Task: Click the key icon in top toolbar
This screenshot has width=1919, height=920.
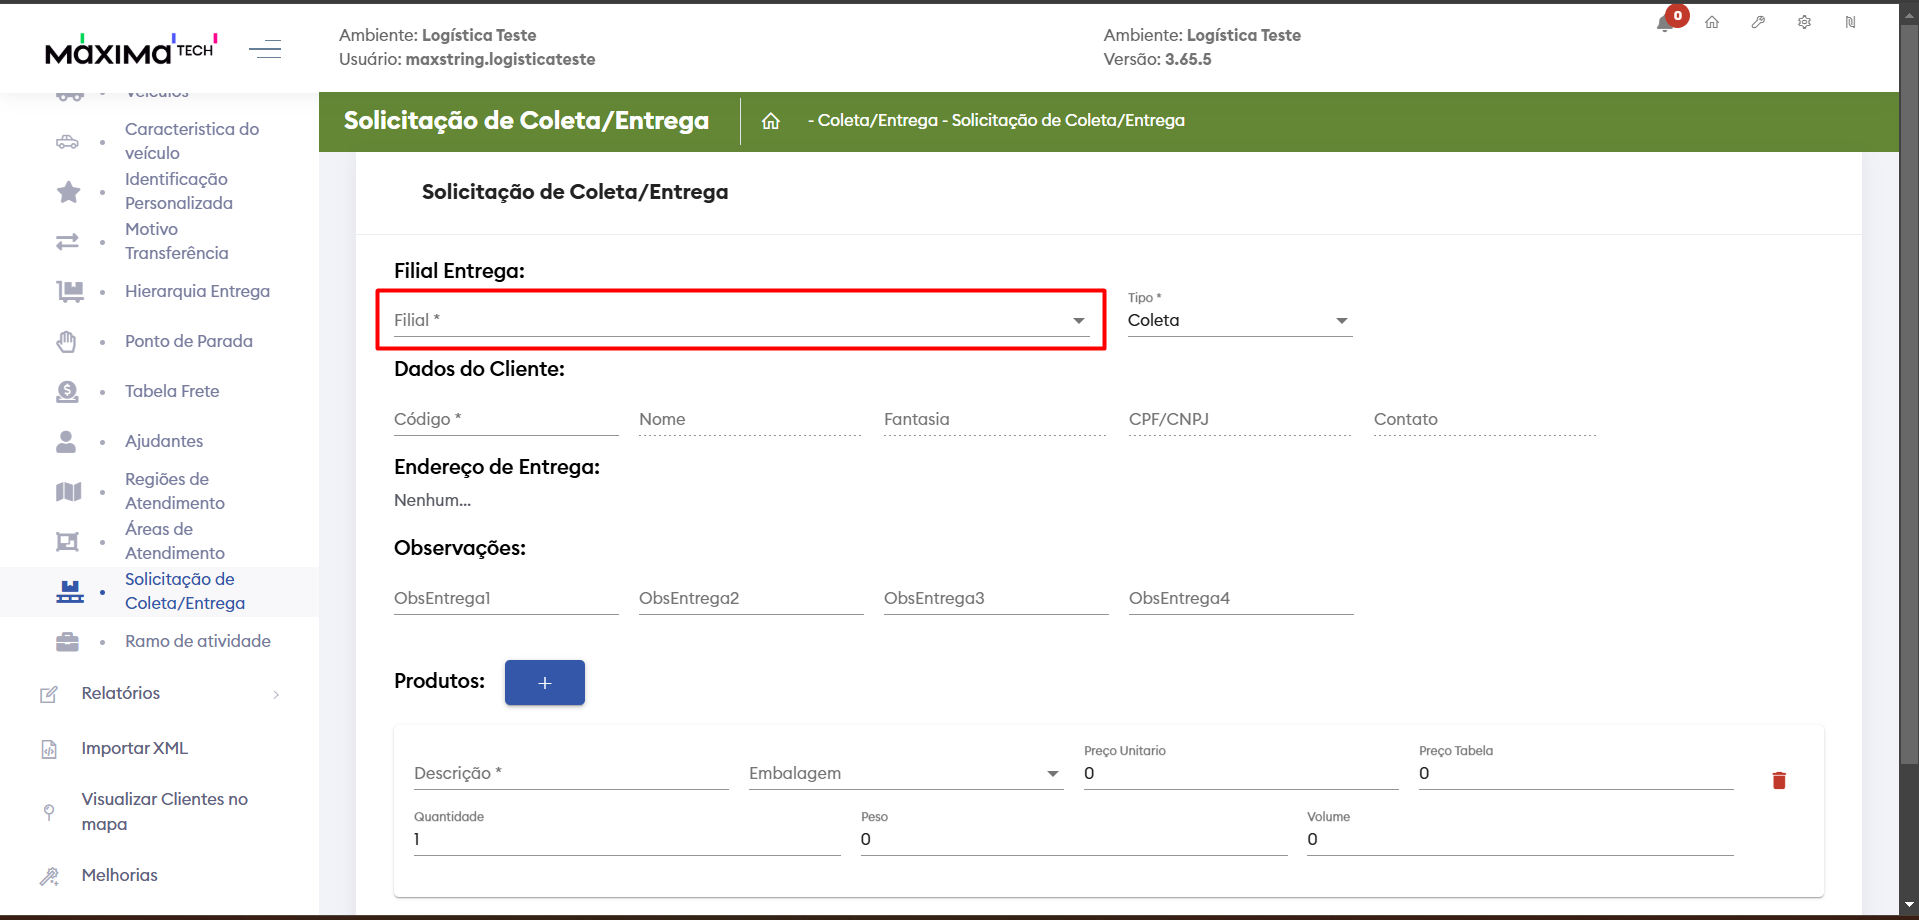Action: 1758,22
